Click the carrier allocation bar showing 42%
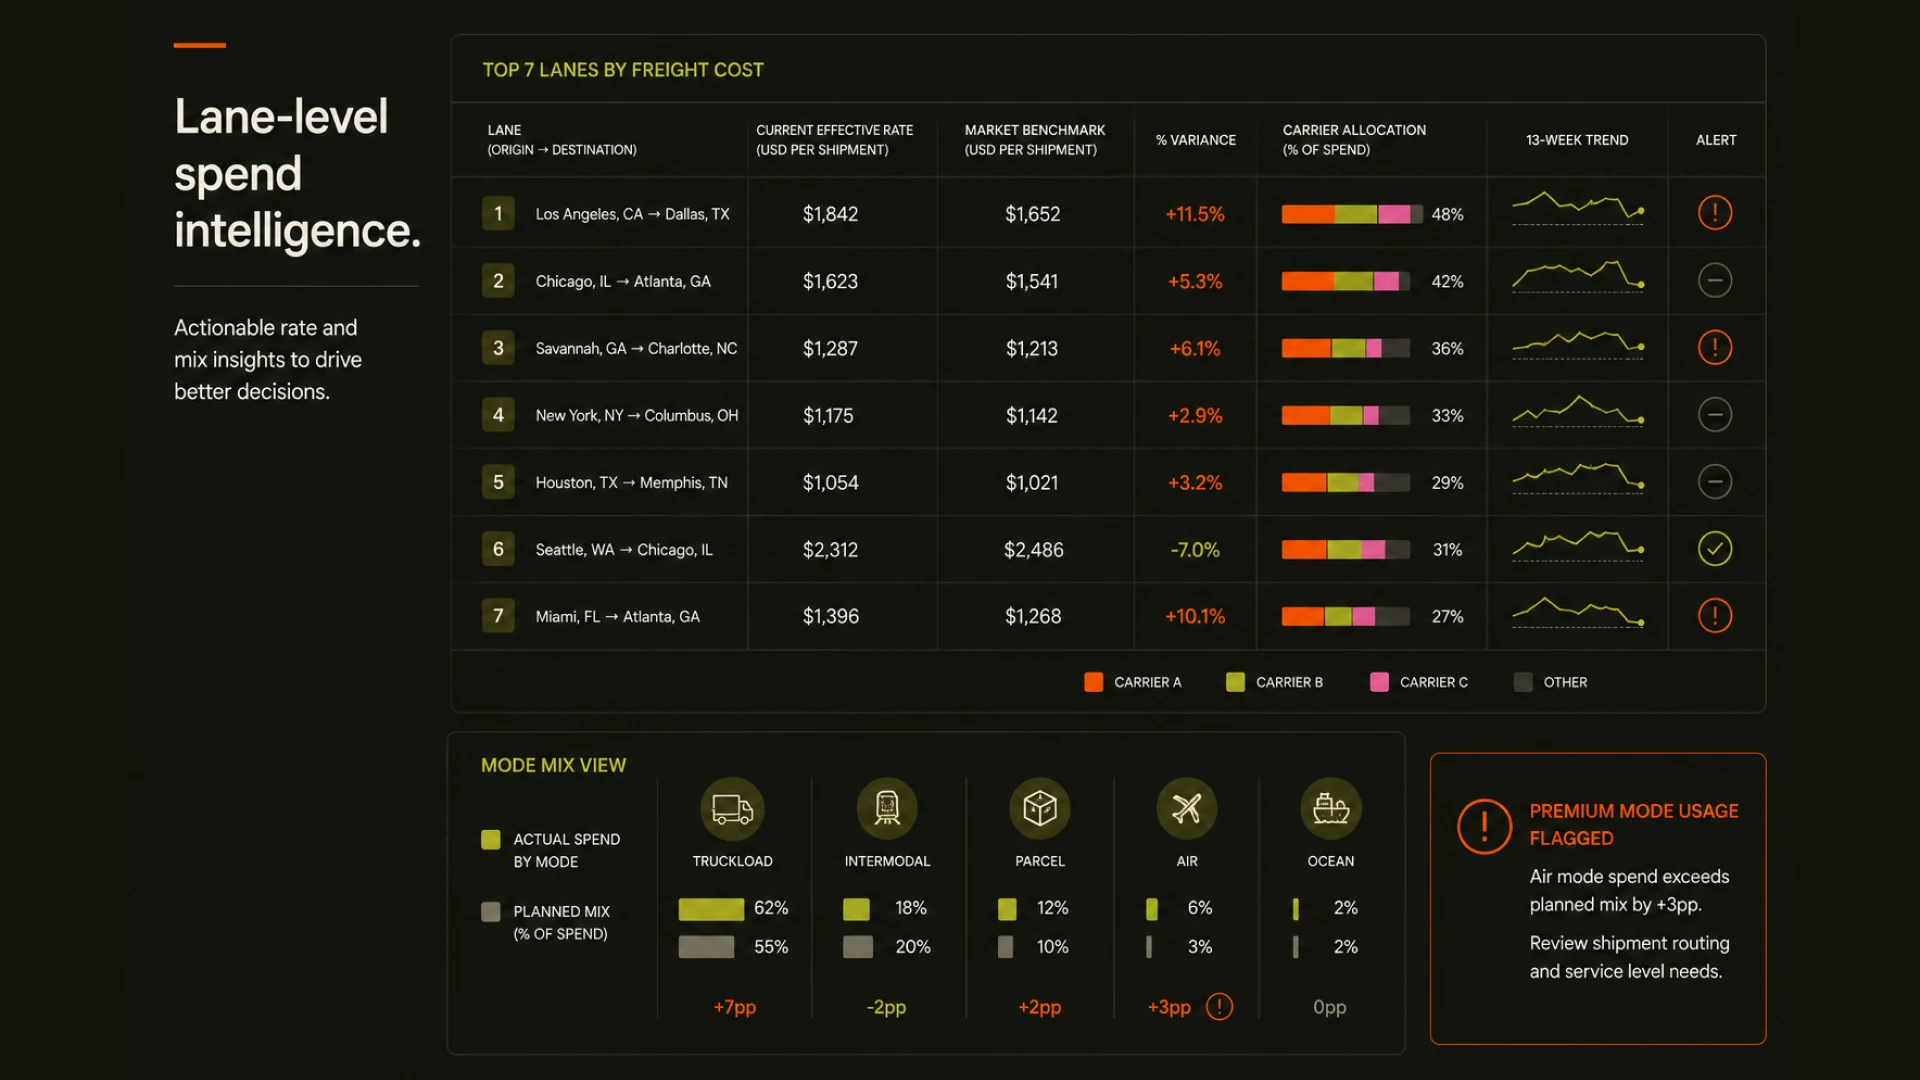Image resolution: width=1920 pixels, height=1080 pixels. click(x=1346, y=281)
